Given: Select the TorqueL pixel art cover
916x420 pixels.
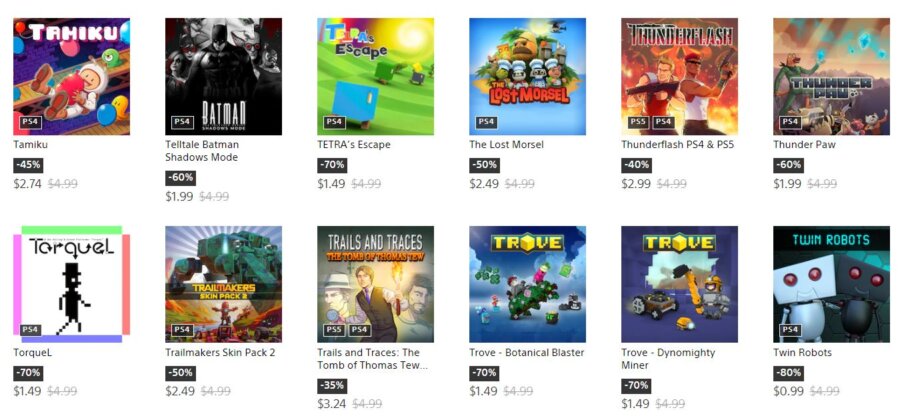Looking at the screenshot, I should 71,284.
